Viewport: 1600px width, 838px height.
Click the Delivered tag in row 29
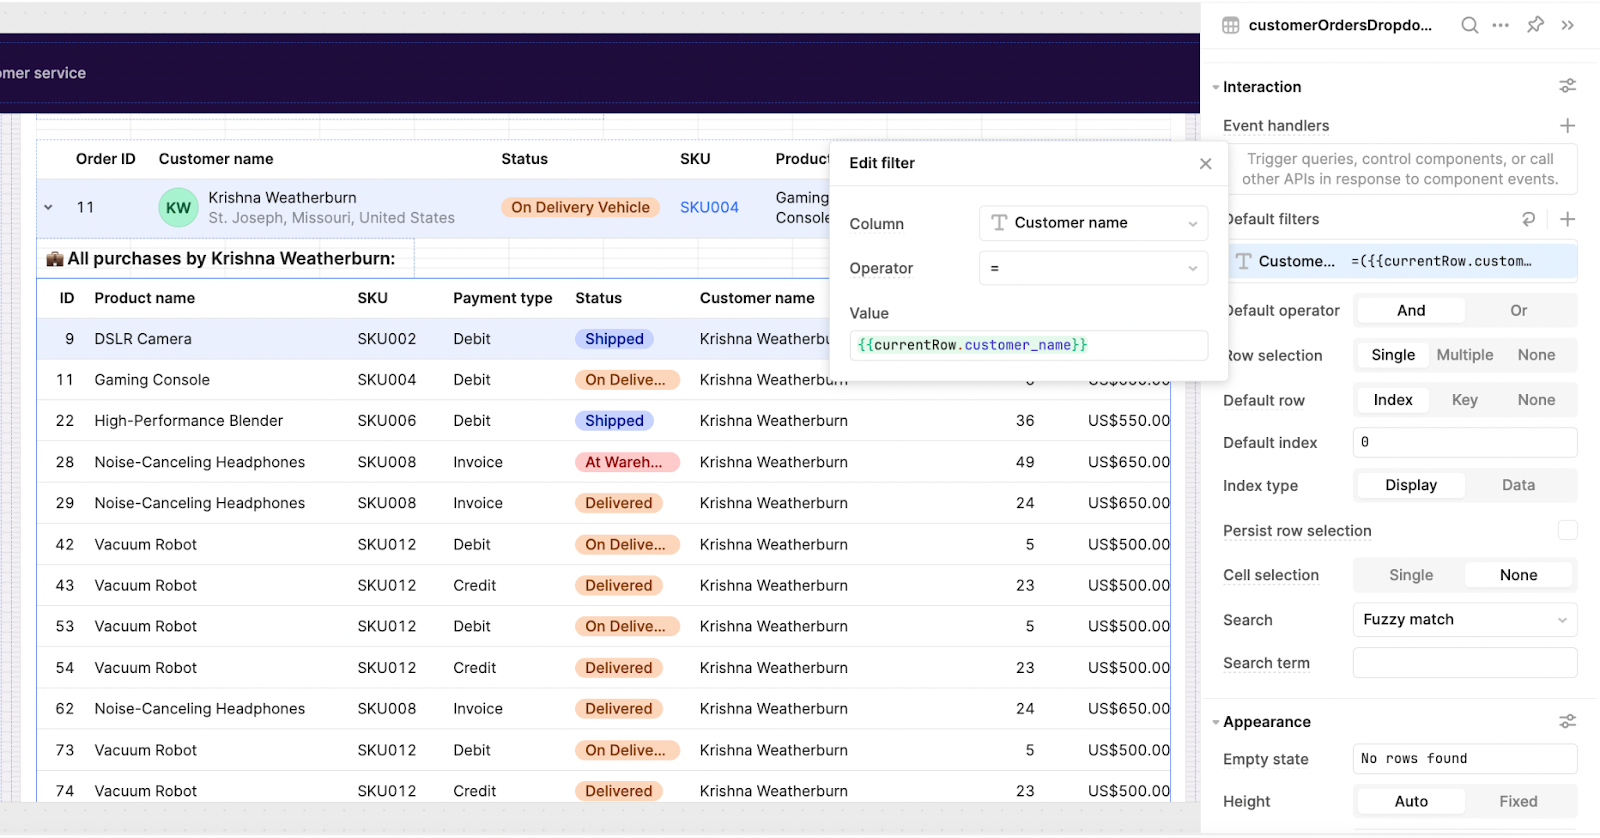tap(619, 503)
